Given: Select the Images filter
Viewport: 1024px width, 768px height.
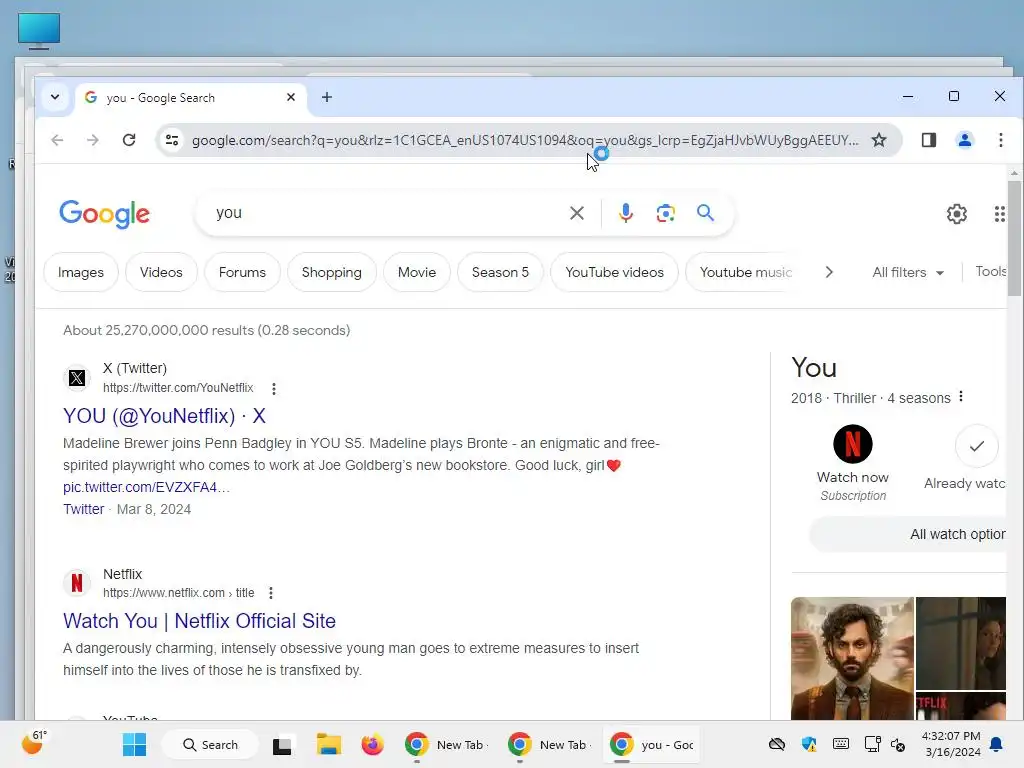Looking at the screenshot, I should click(81, 272).
